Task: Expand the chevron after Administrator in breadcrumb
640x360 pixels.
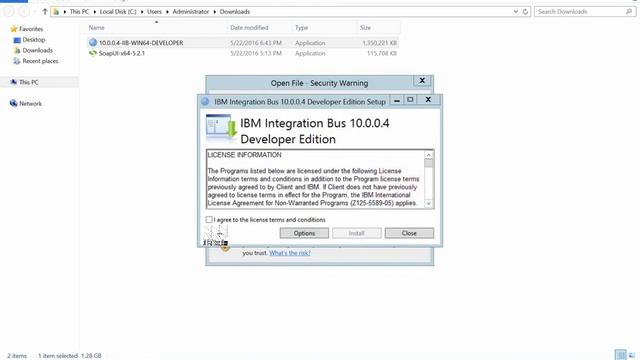Action: (215, 11)
